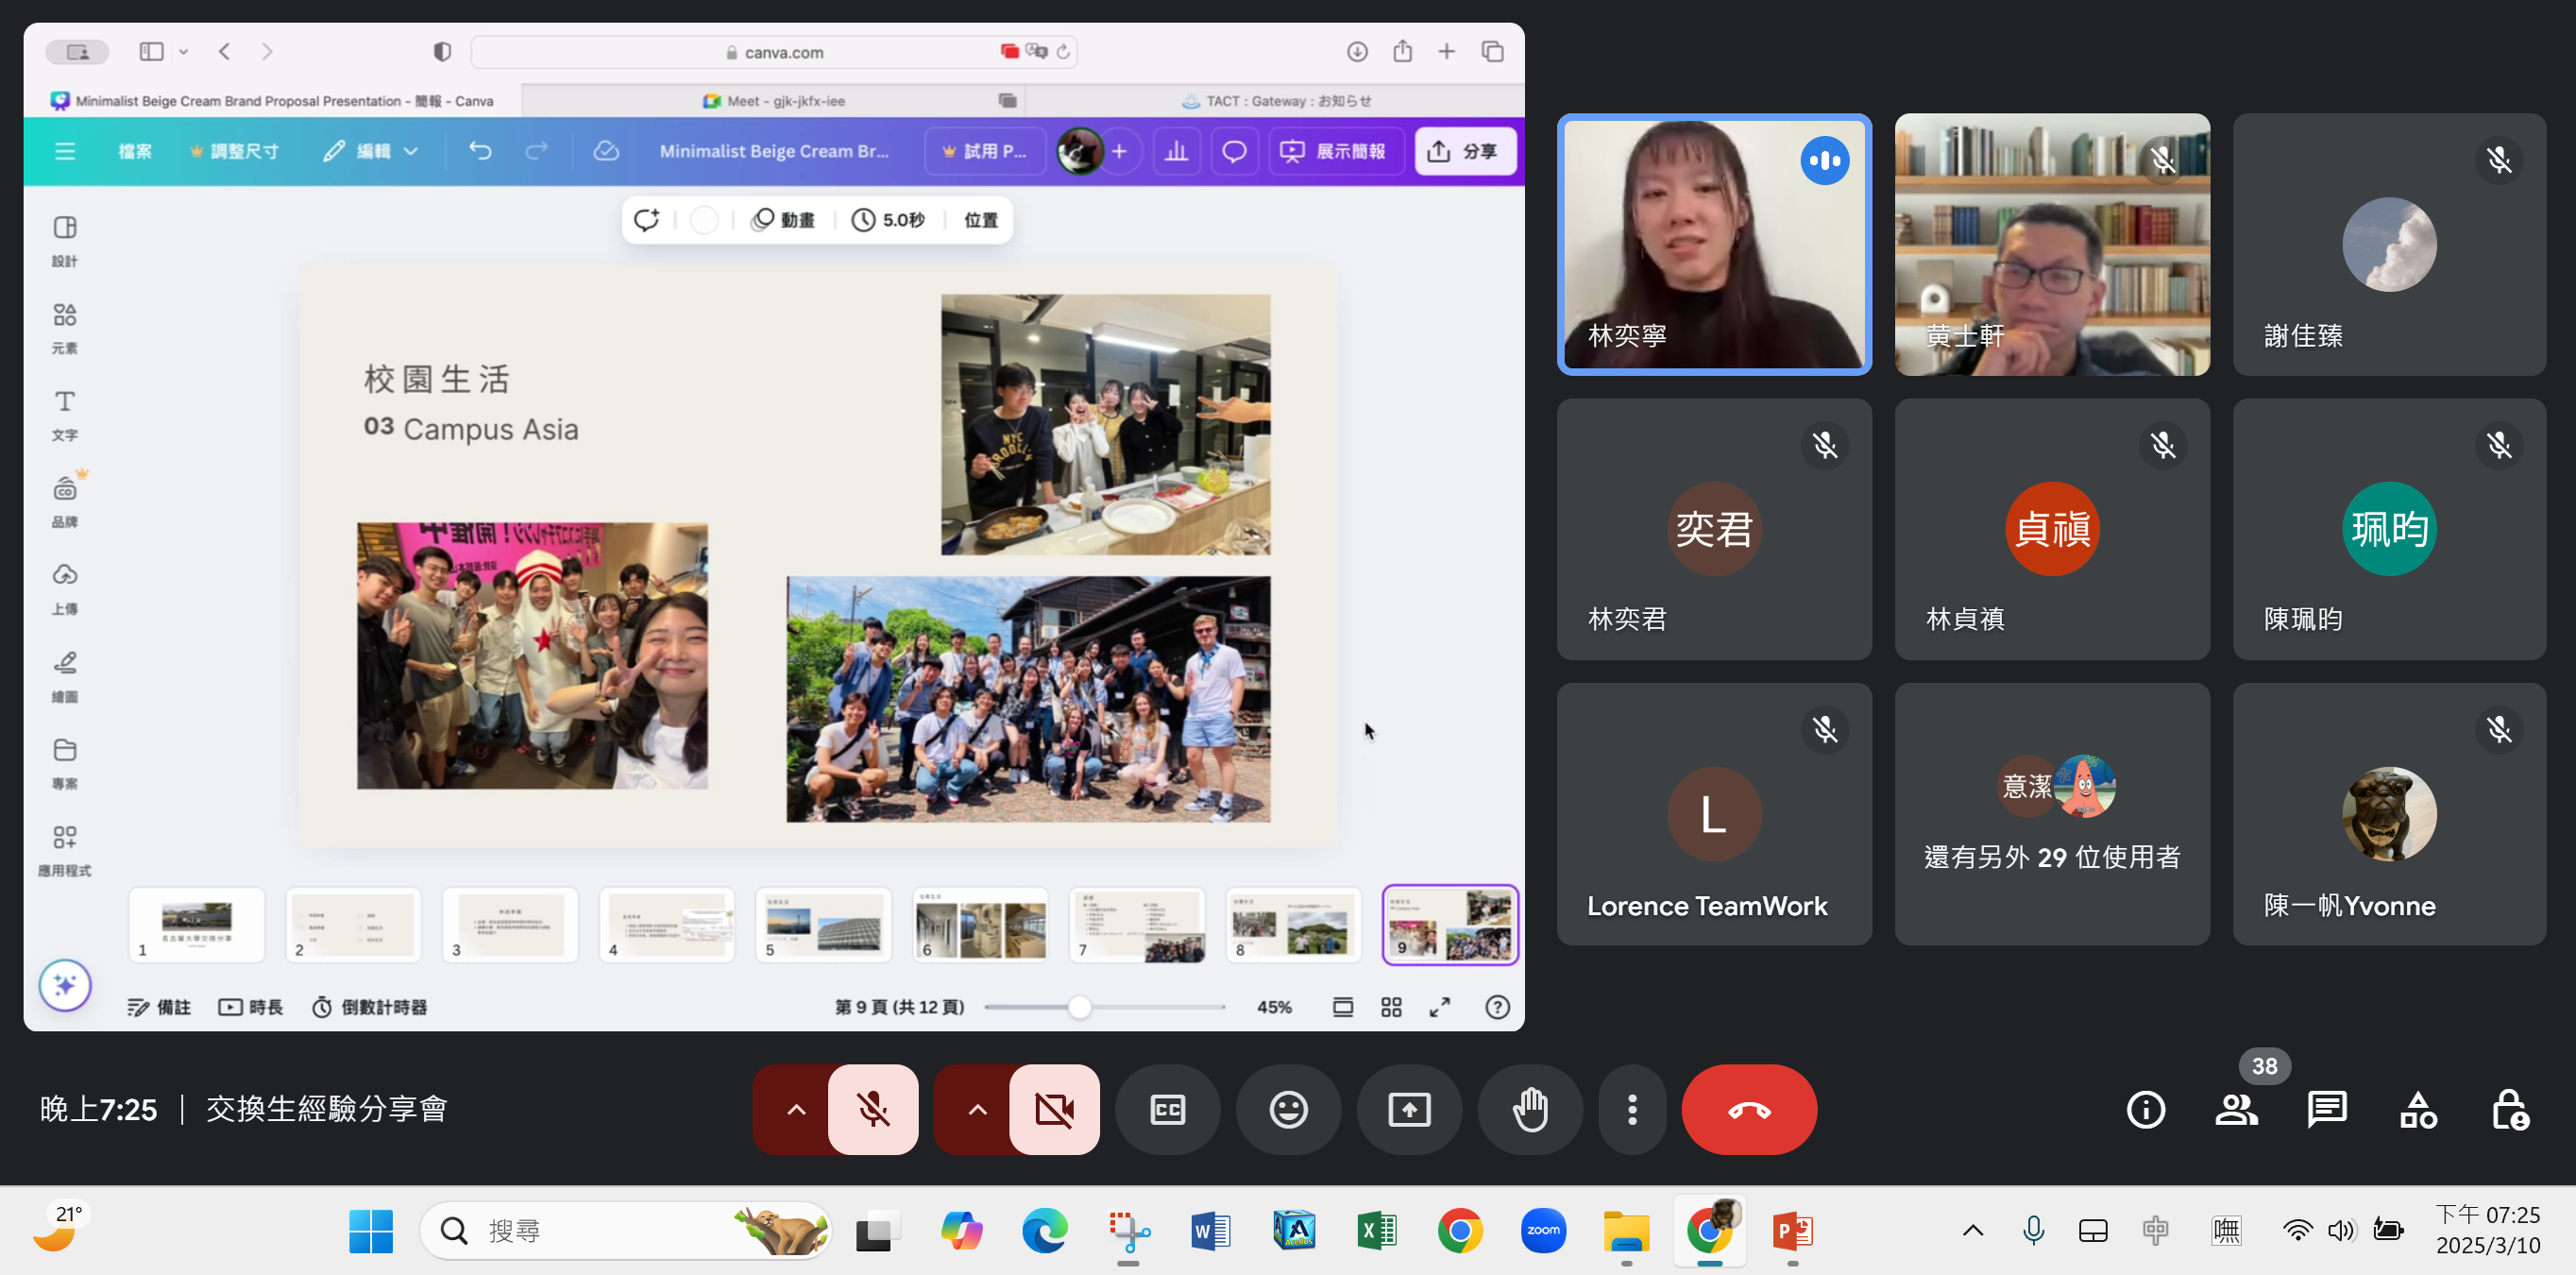2576x1275 pixels.
Task: Open 位置 position options
Action: [x=980, y=220]
